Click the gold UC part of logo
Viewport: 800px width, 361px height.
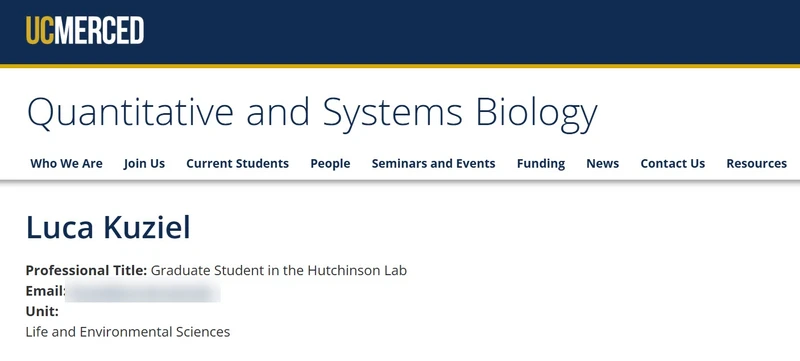pyautogui.click(x=39, y=31)
